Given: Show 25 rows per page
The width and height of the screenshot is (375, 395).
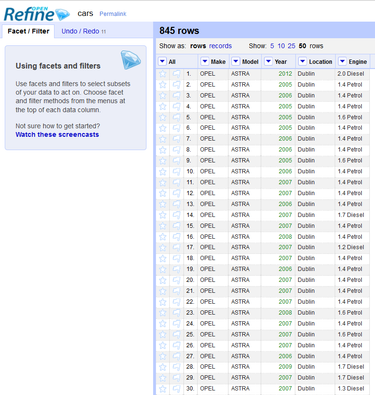Looking at the screenshot, I should click(292, 46).
